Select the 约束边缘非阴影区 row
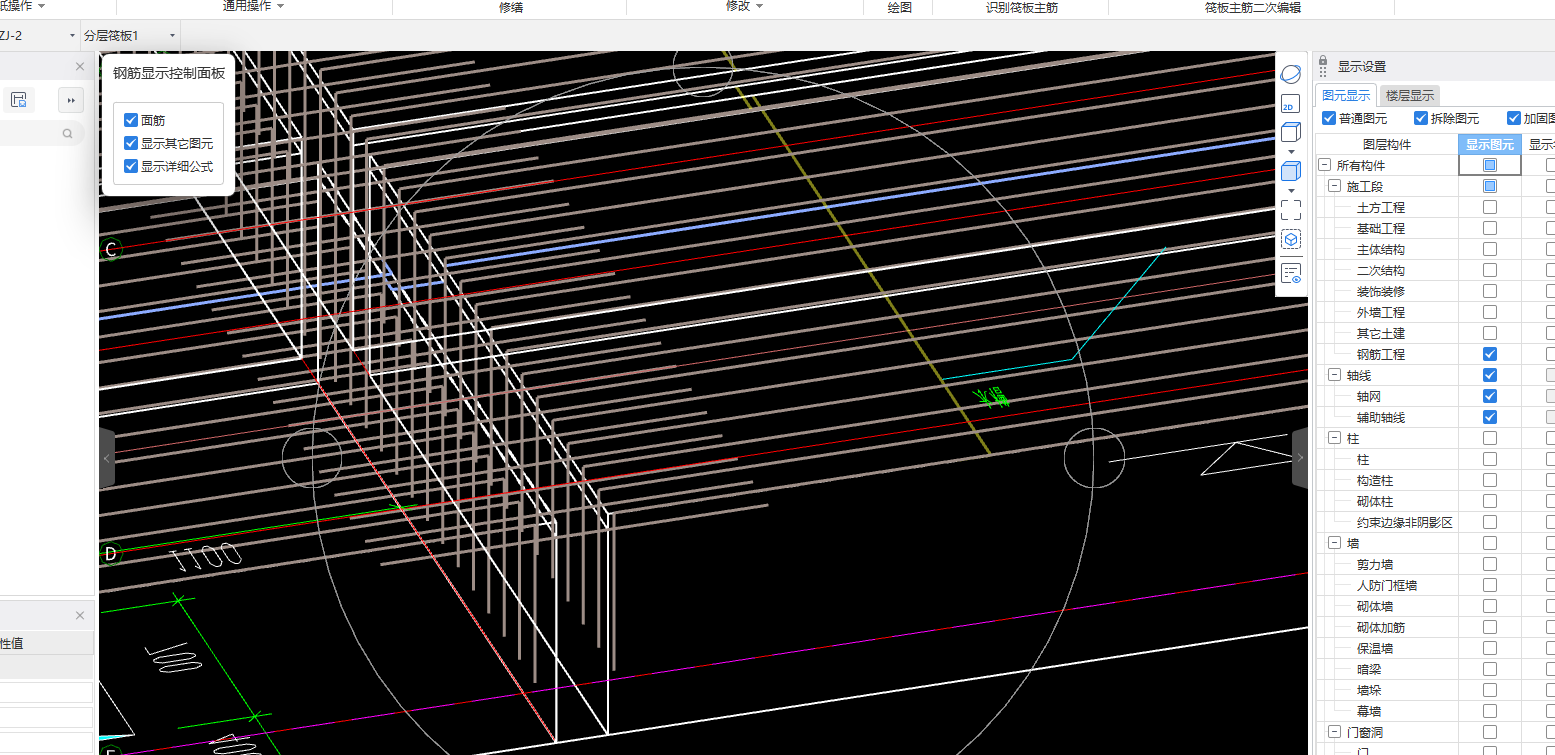 [x=1404, y=522]
